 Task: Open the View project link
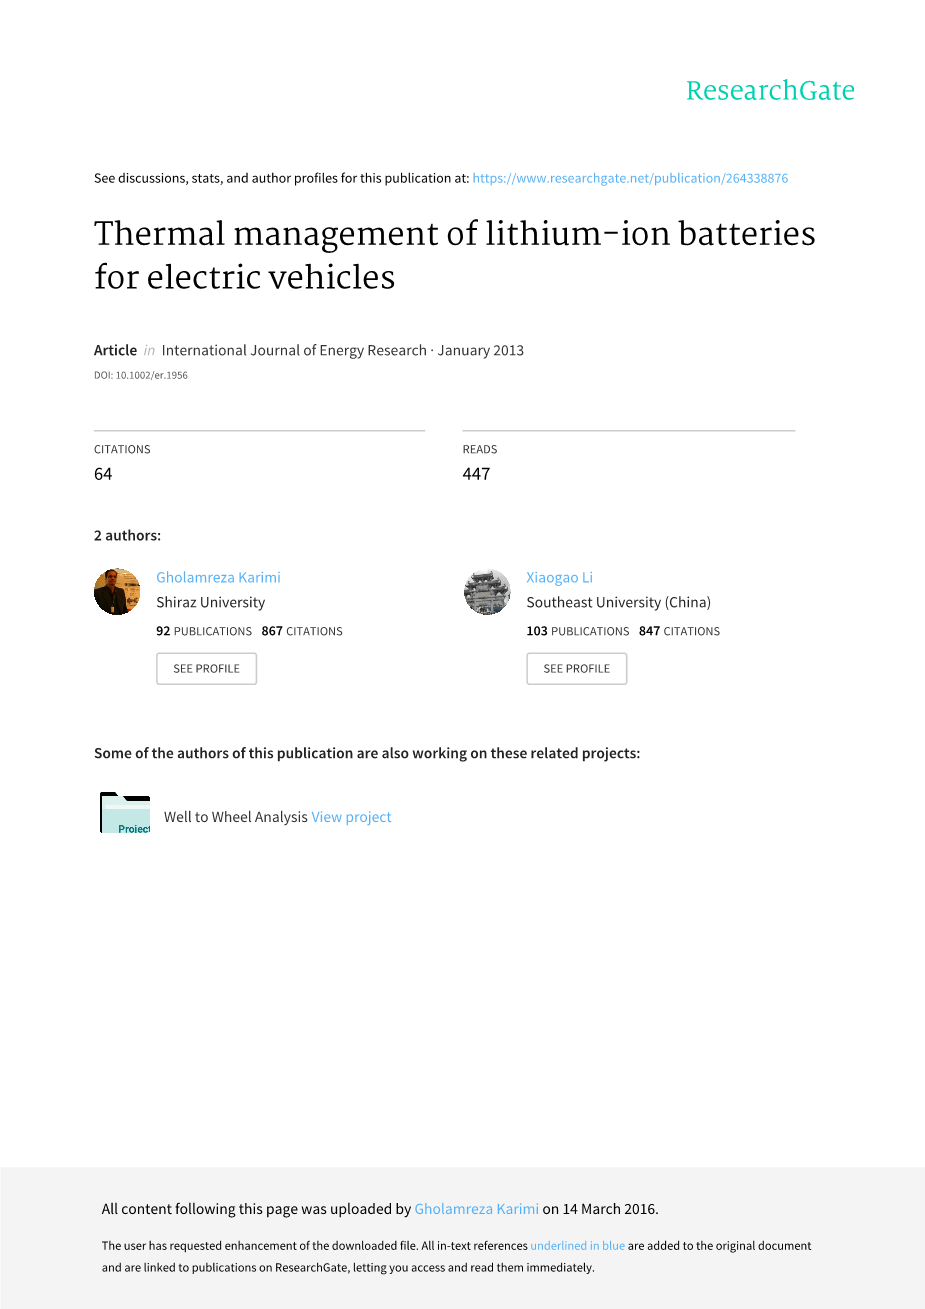[351, 817]
